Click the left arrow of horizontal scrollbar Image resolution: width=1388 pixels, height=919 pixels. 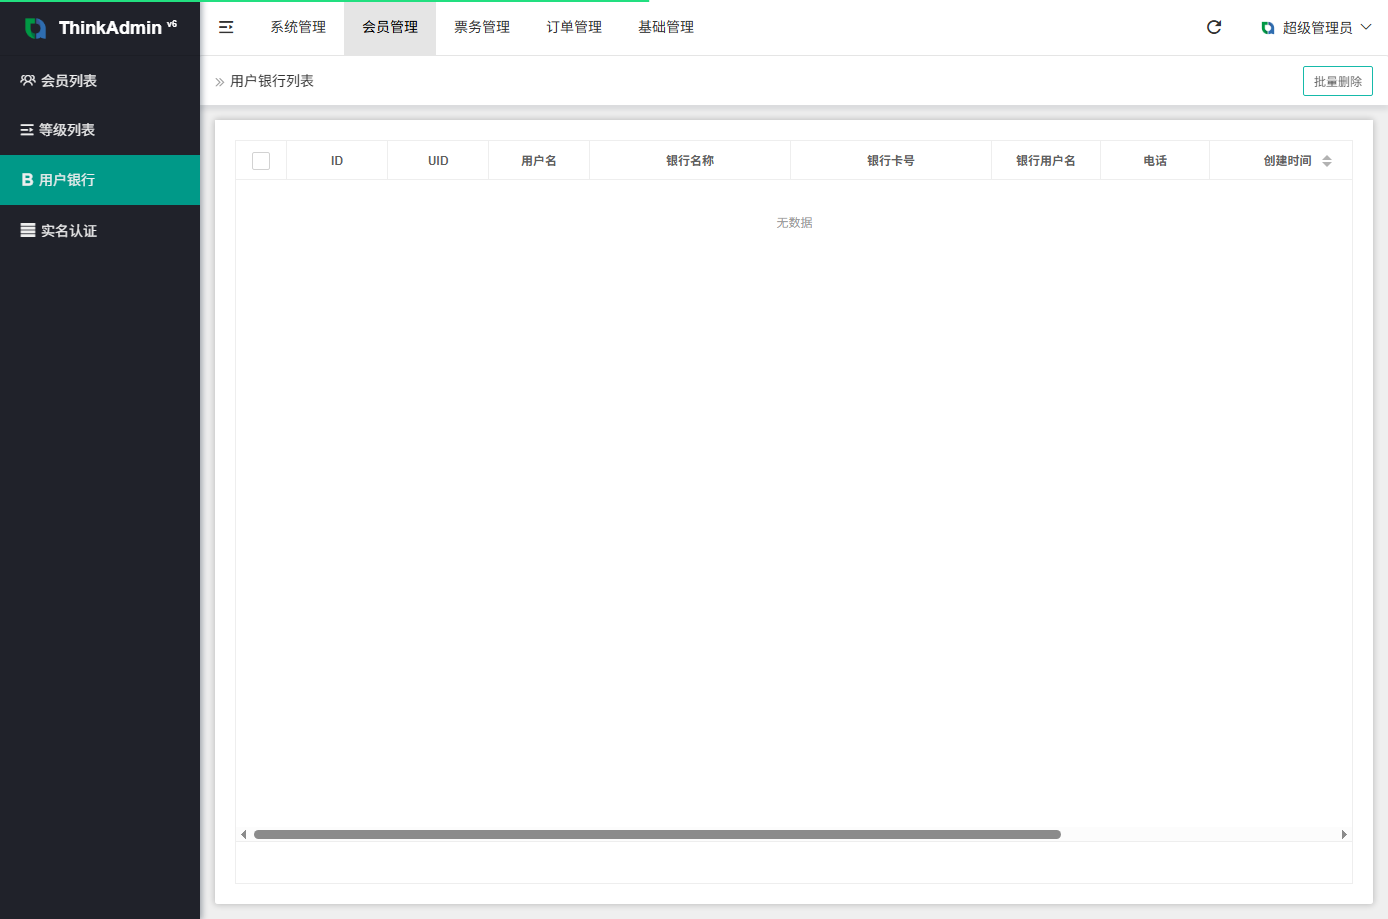[x=243, y=834]
